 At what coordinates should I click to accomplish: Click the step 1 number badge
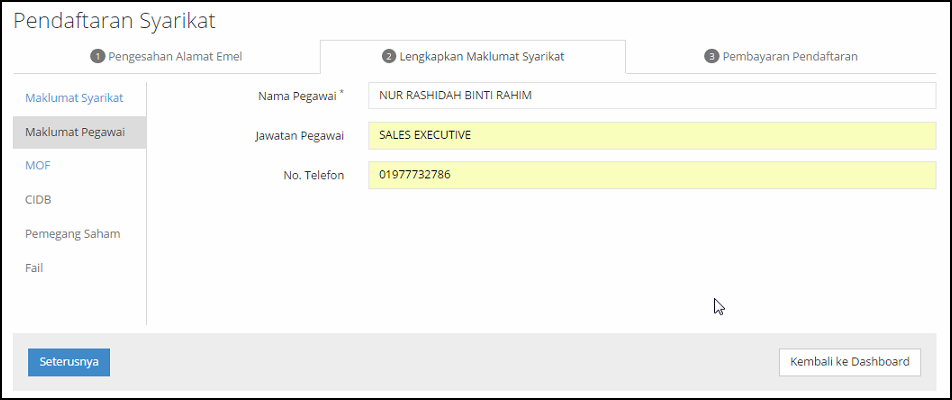[98, 57]
